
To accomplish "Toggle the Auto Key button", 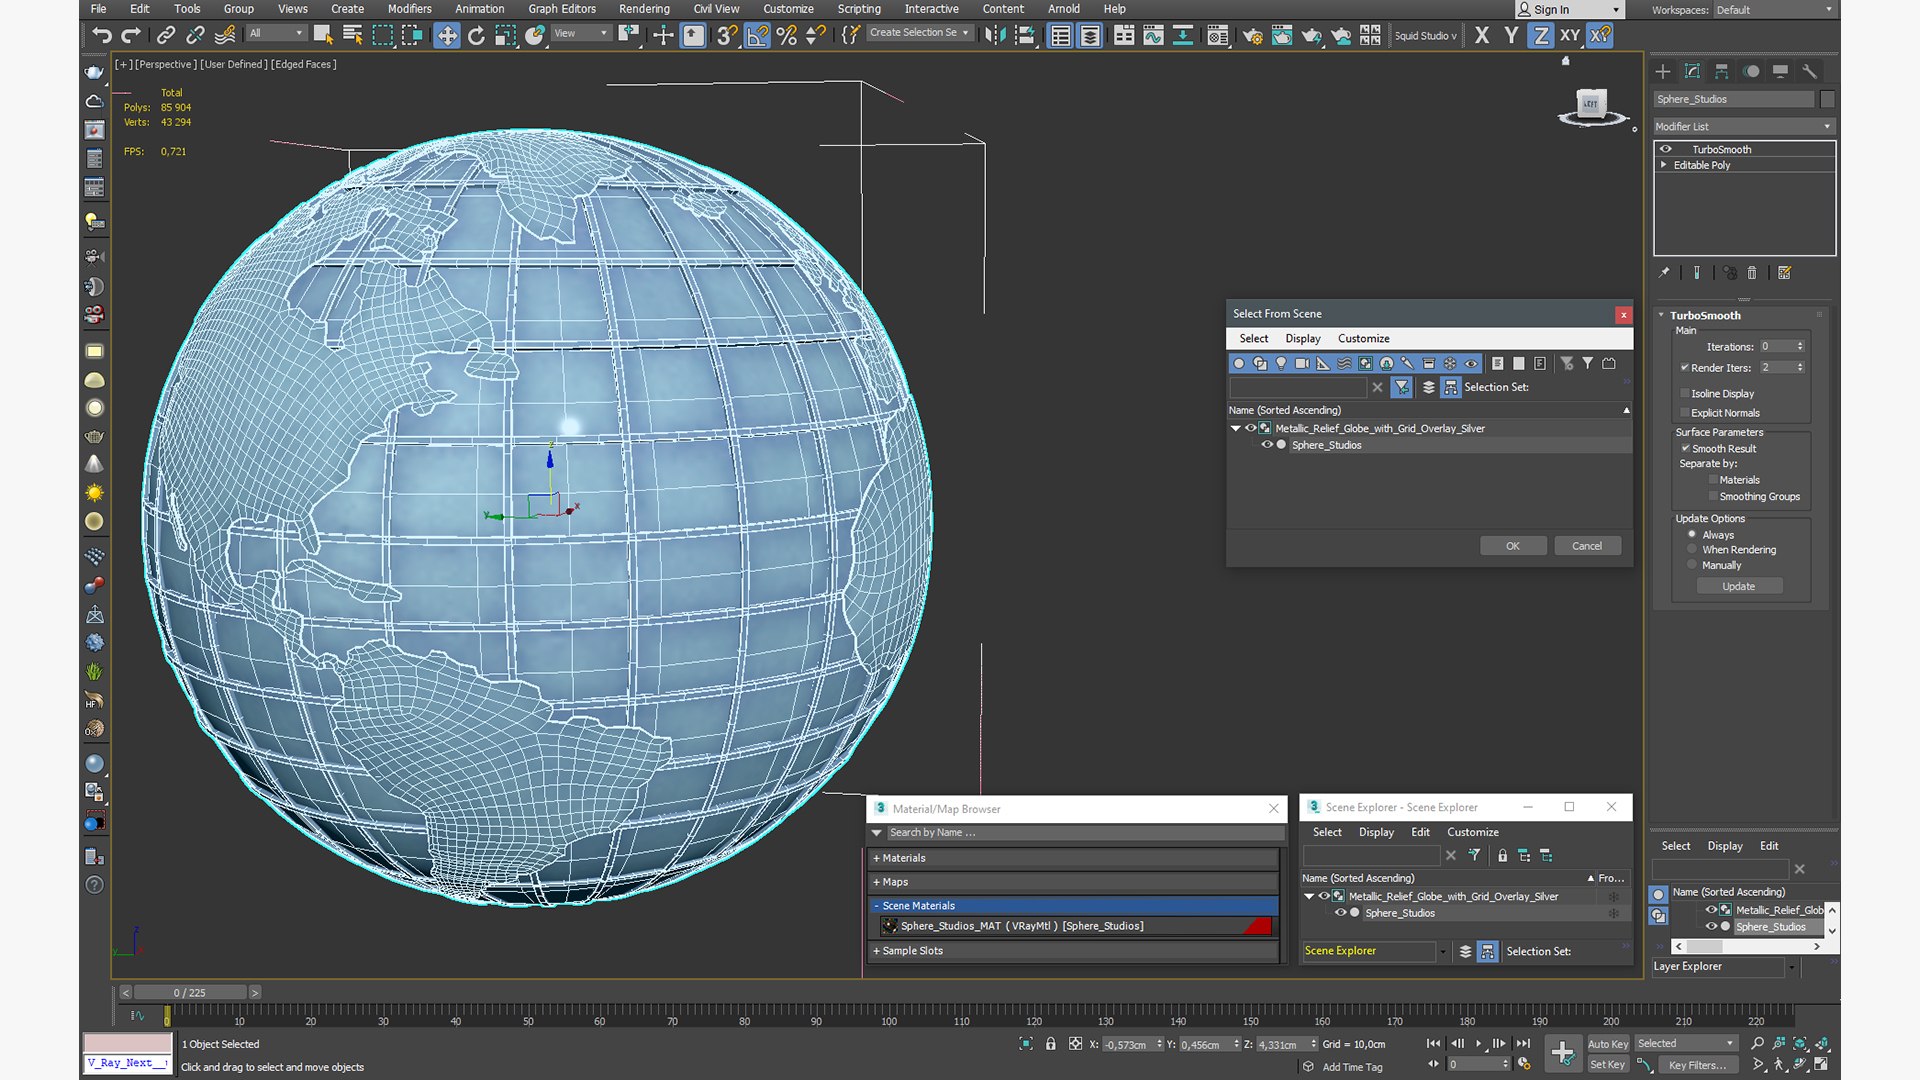I will tap(1608, 1044).
